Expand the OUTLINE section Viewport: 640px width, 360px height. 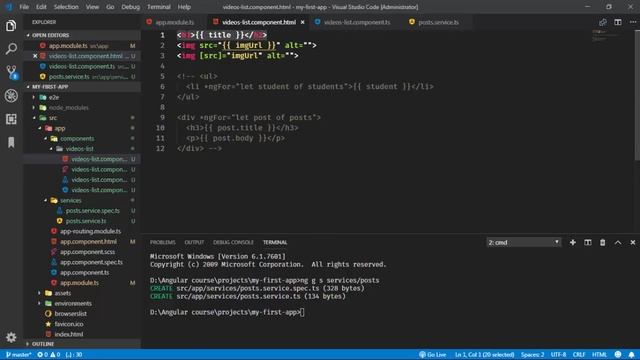(x=82, y=344)
